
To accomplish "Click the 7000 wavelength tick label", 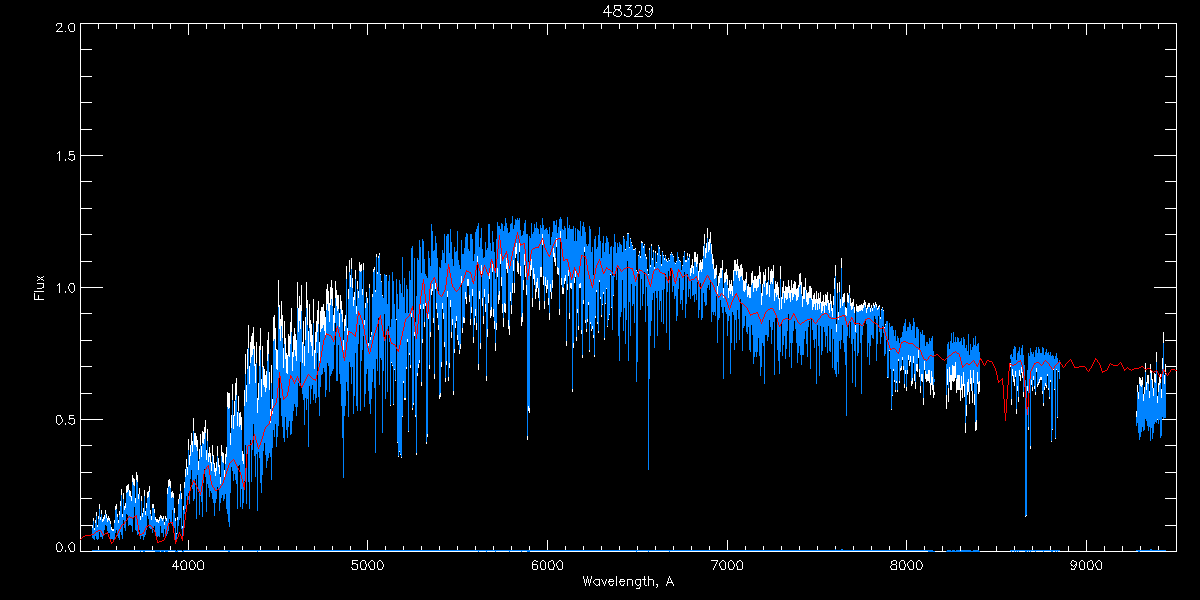I will pyautogui.click(x=727, y=565).
